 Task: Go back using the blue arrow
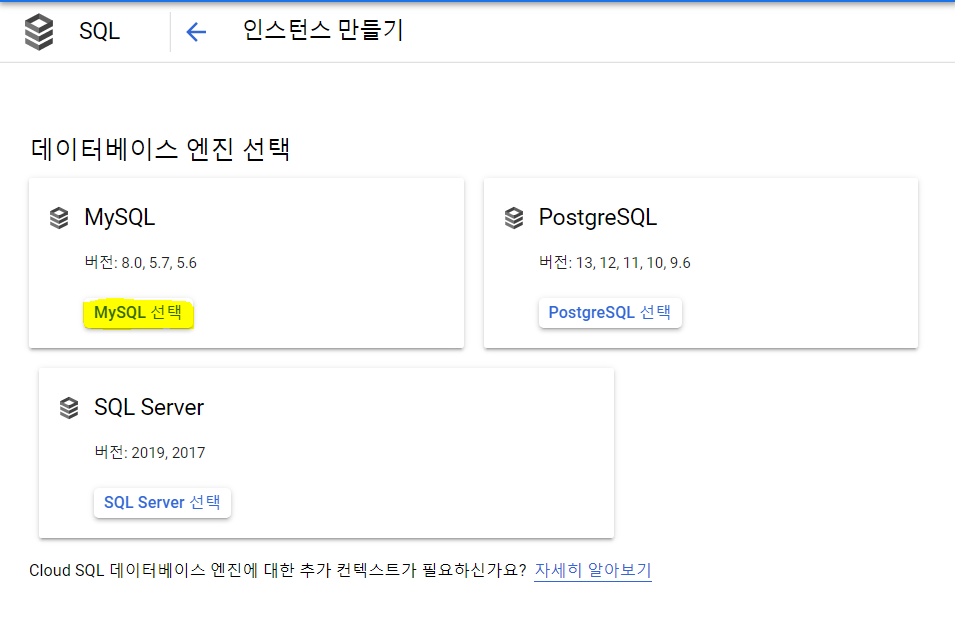(x=196, y=32)
